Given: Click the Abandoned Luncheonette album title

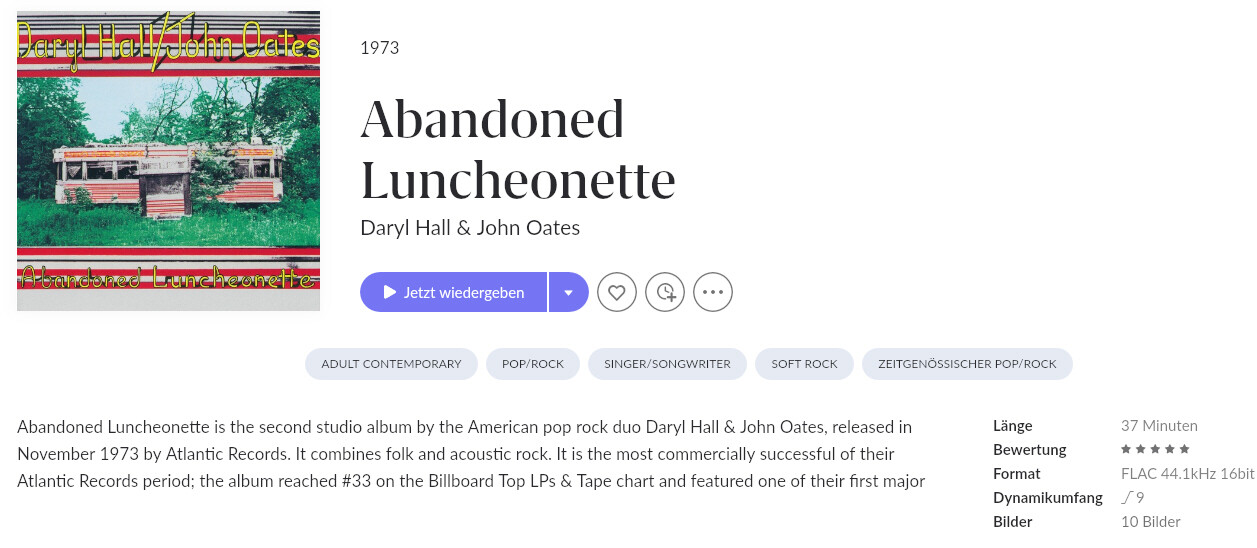Looking at the screenshot, I should [518, 150].
